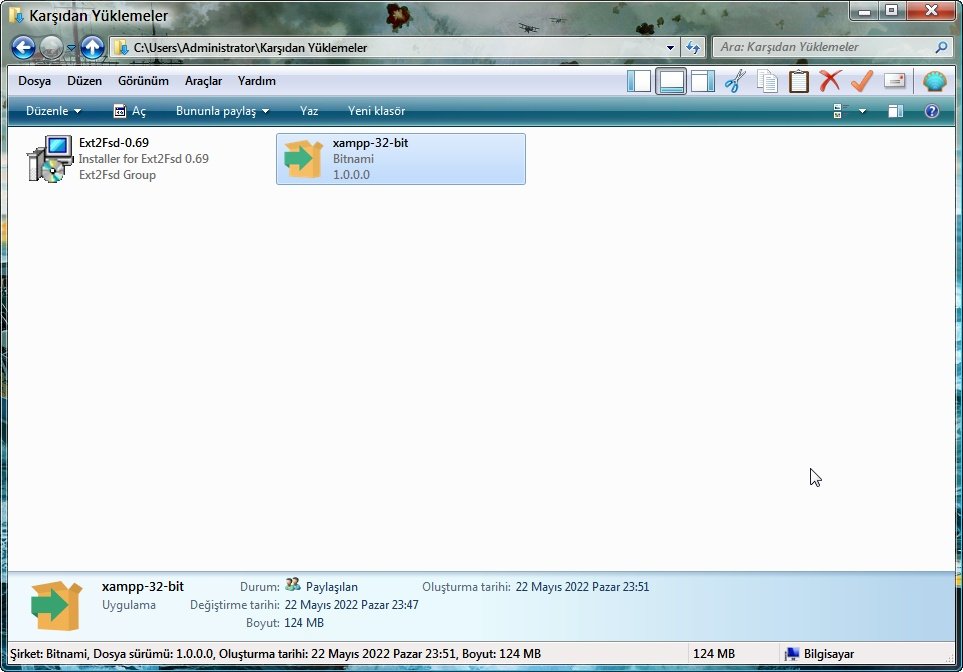Toggle the navigation pane layout button
The height and width of the screenshot is (672, 963).
click(639, 81)
